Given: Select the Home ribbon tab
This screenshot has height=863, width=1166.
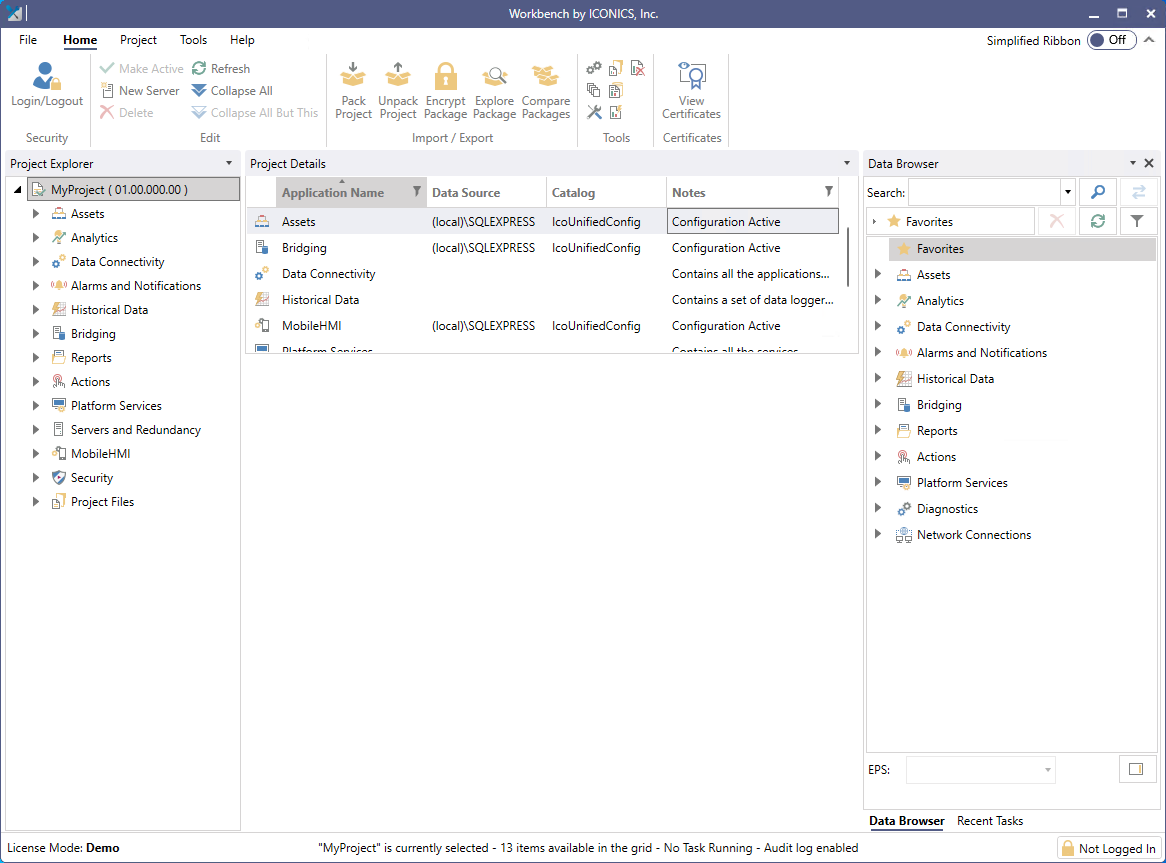Looking at the screenshot, I should pyautogui.click(x=80, y=40).
